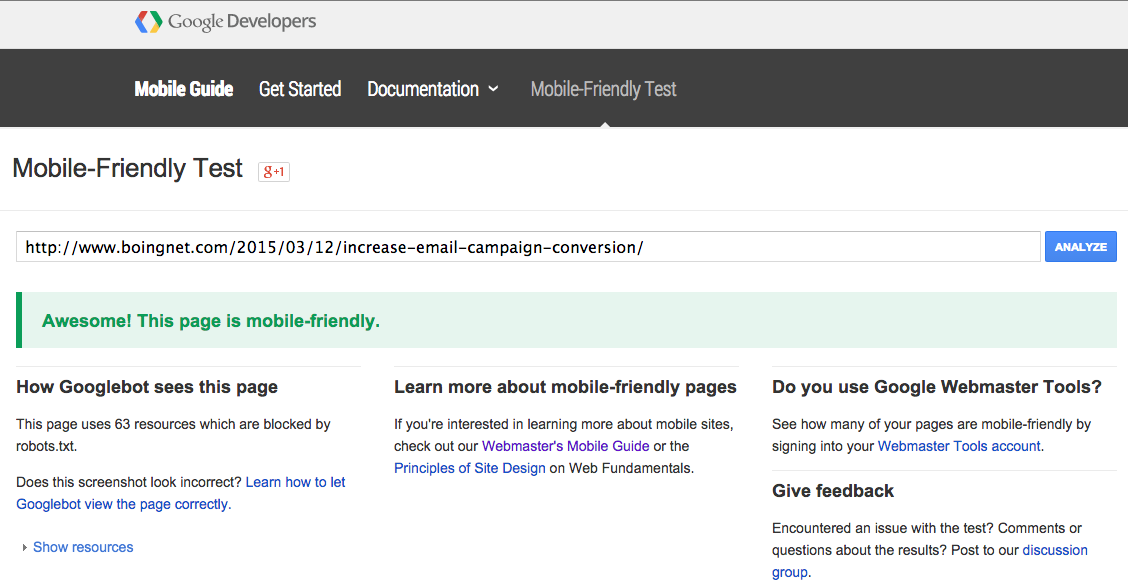
Task: Expand the Show resources disclosure
Action: [78, 547]
